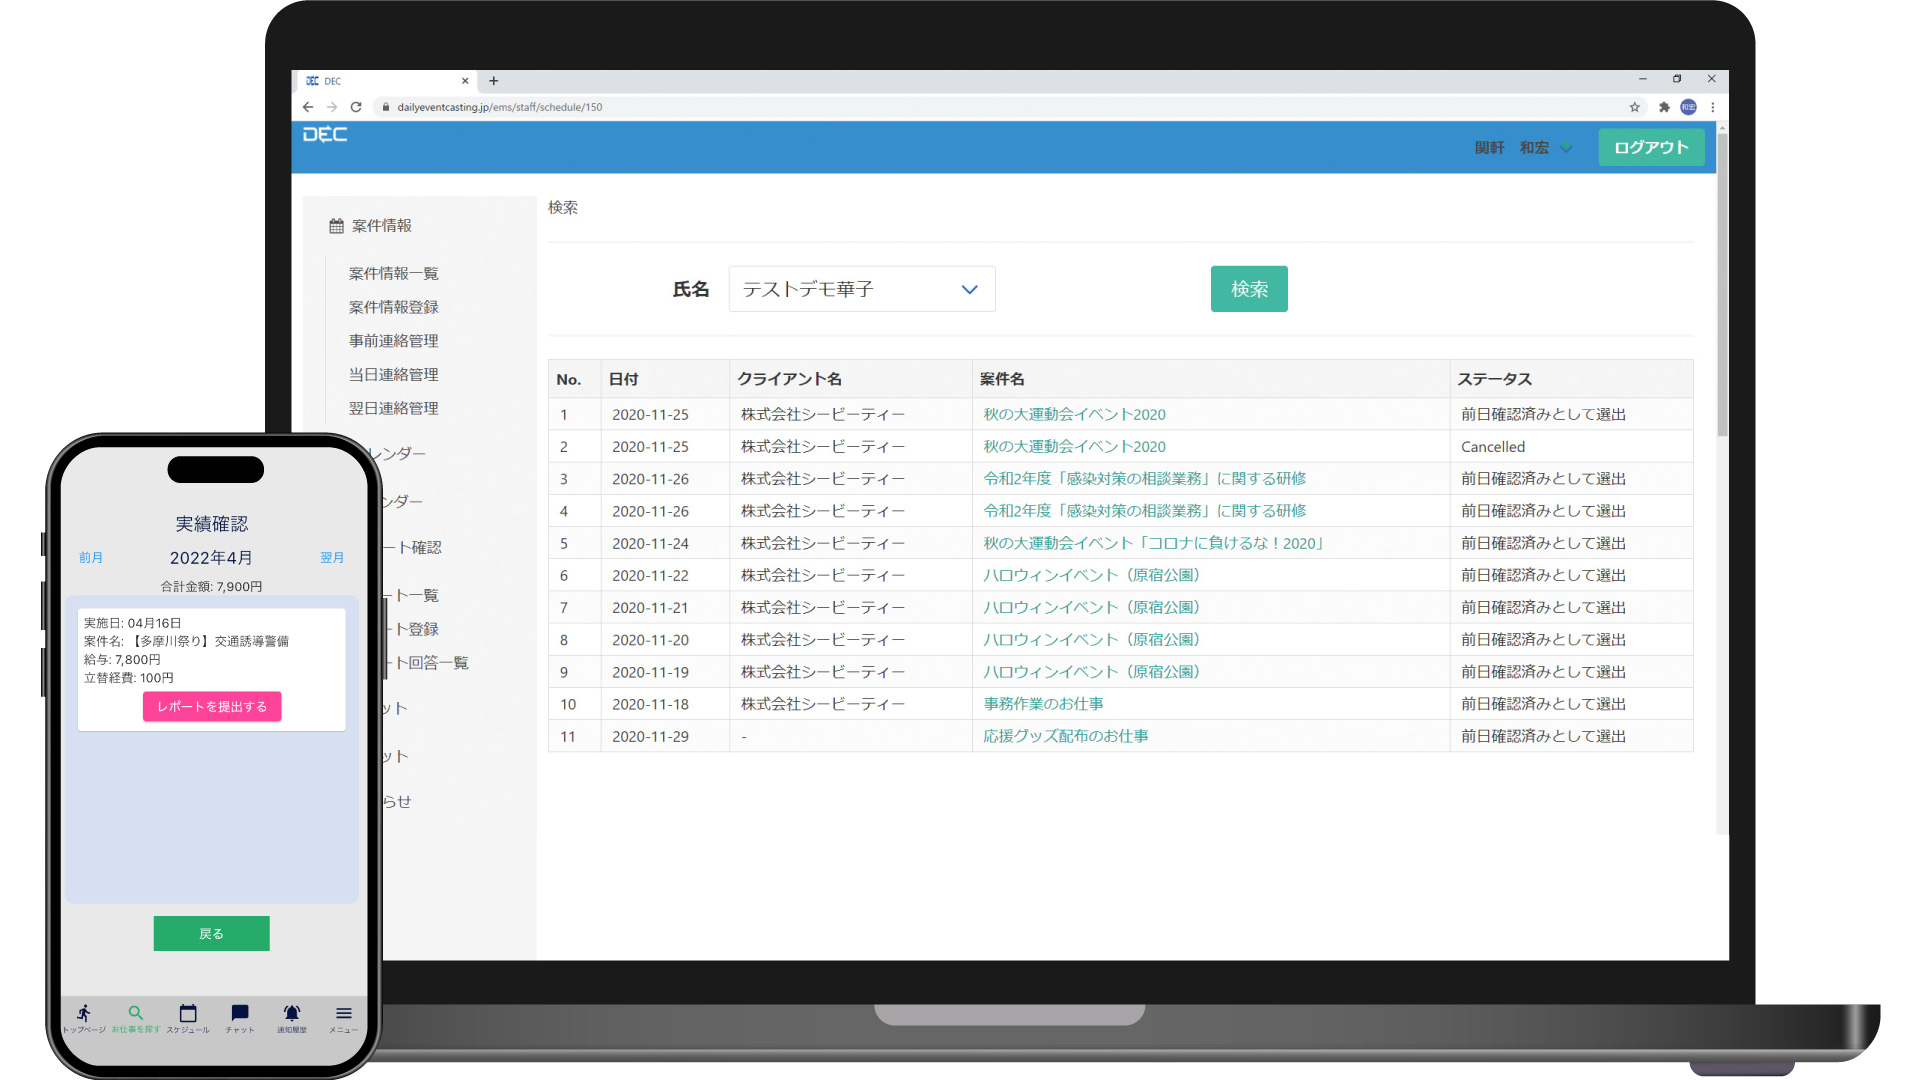Click the page vertical scrollbar
Screen dimensions: 1920x1080
pos(1722,285)
